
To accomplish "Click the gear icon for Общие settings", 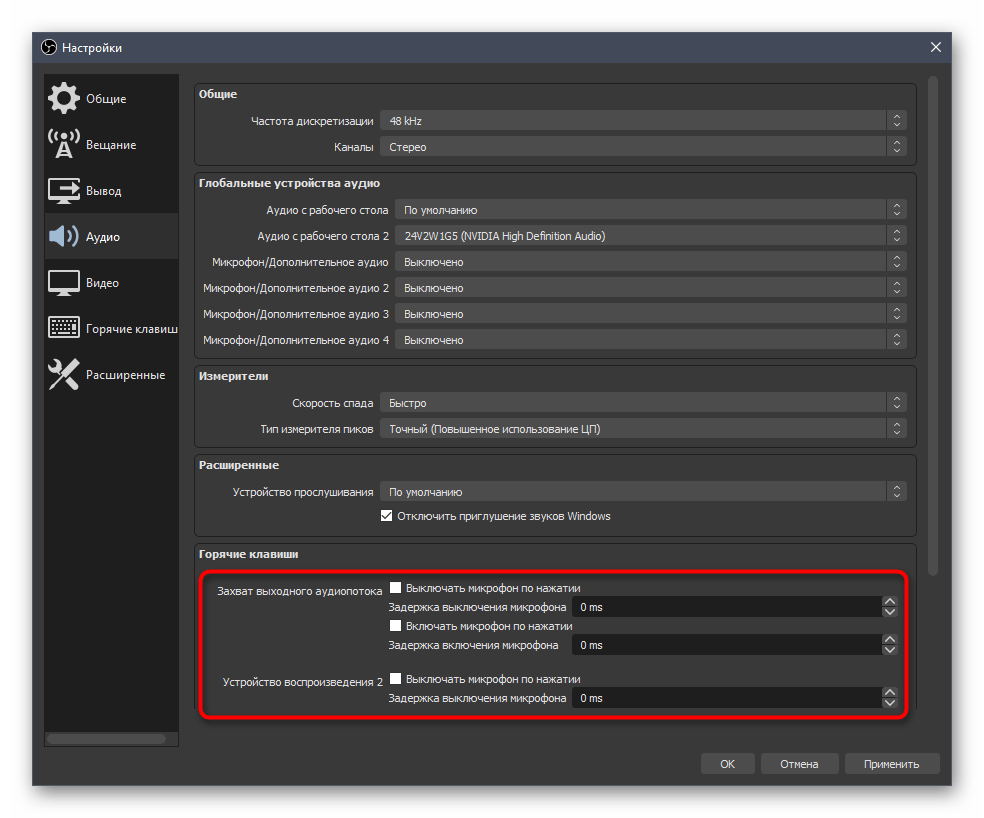I will click(x=64, y=99).
